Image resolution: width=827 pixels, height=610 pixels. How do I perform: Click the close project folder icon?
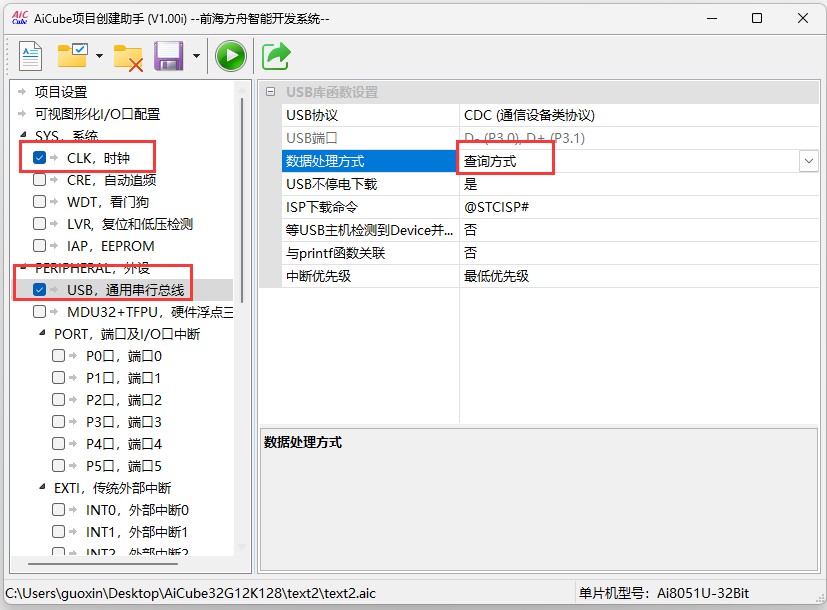coord(128,57)
